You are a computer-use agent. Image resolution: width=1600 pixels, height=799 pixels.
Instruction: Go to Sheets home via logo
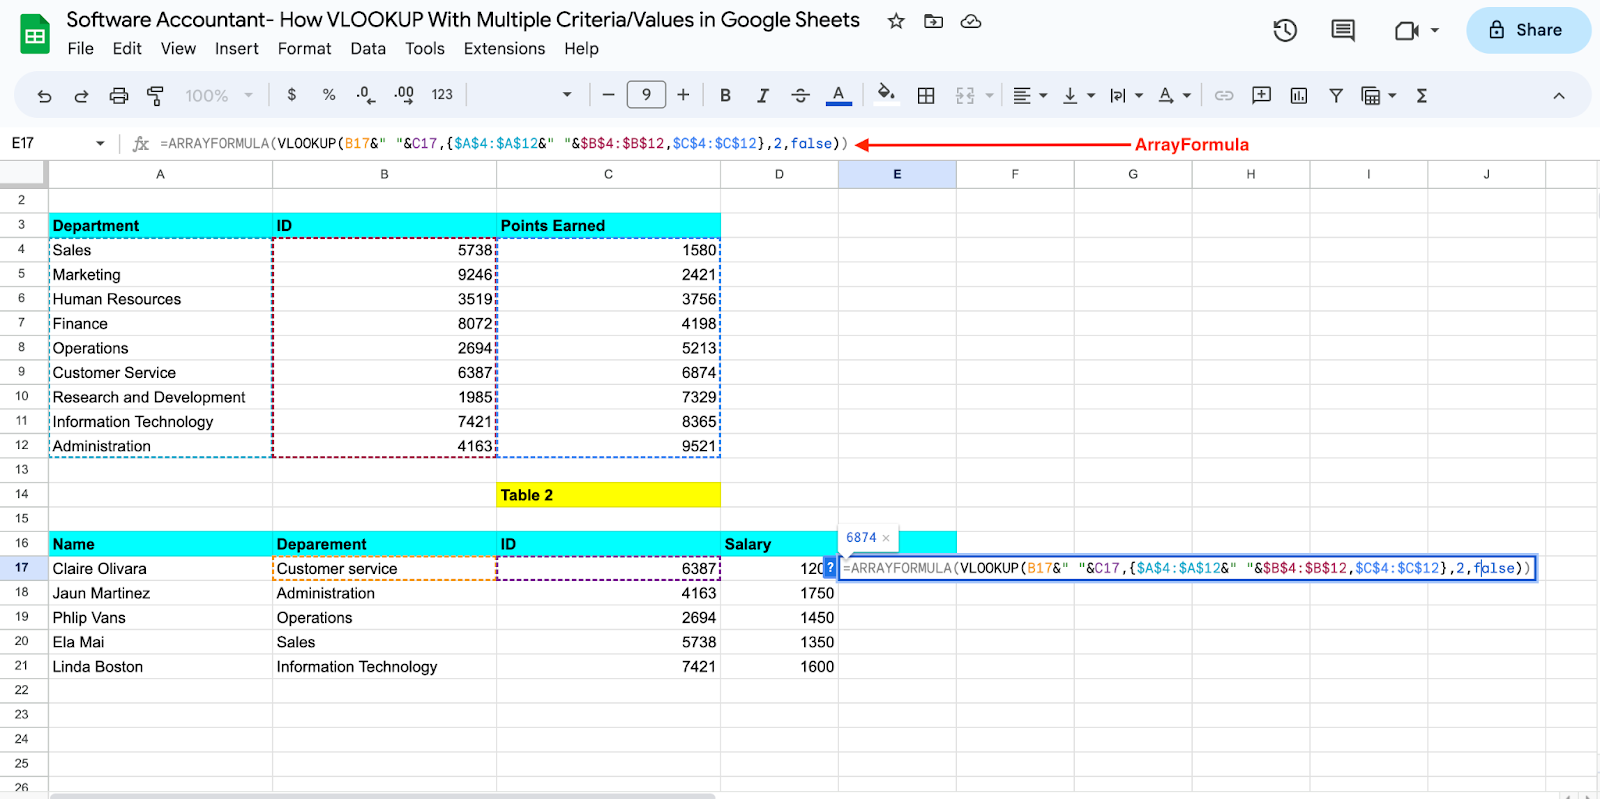click(x=35, y=34)
